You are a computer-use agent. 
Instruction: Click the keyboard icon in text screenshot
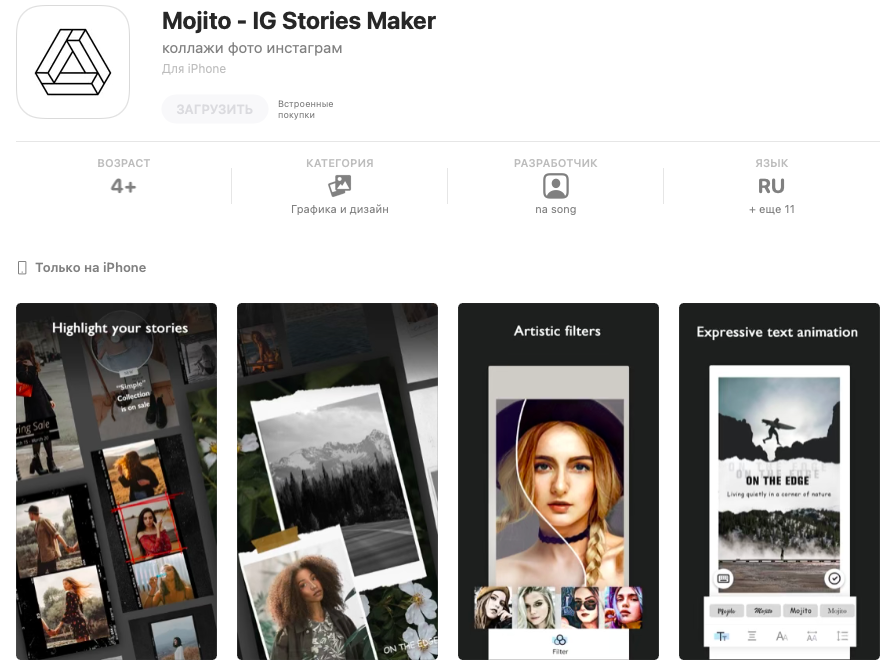(723, 578)
